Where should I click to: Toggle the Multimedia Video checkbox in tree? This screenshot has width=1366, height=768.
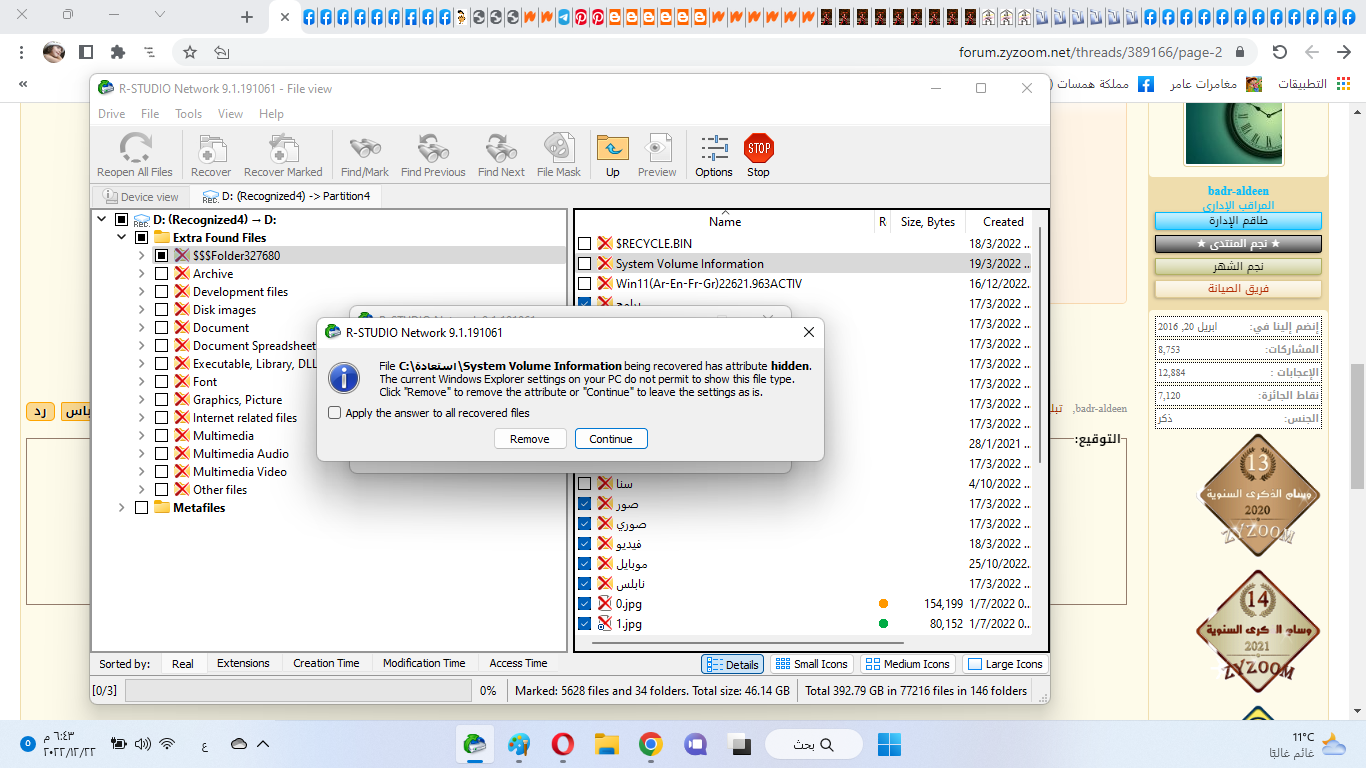point(161,471)
